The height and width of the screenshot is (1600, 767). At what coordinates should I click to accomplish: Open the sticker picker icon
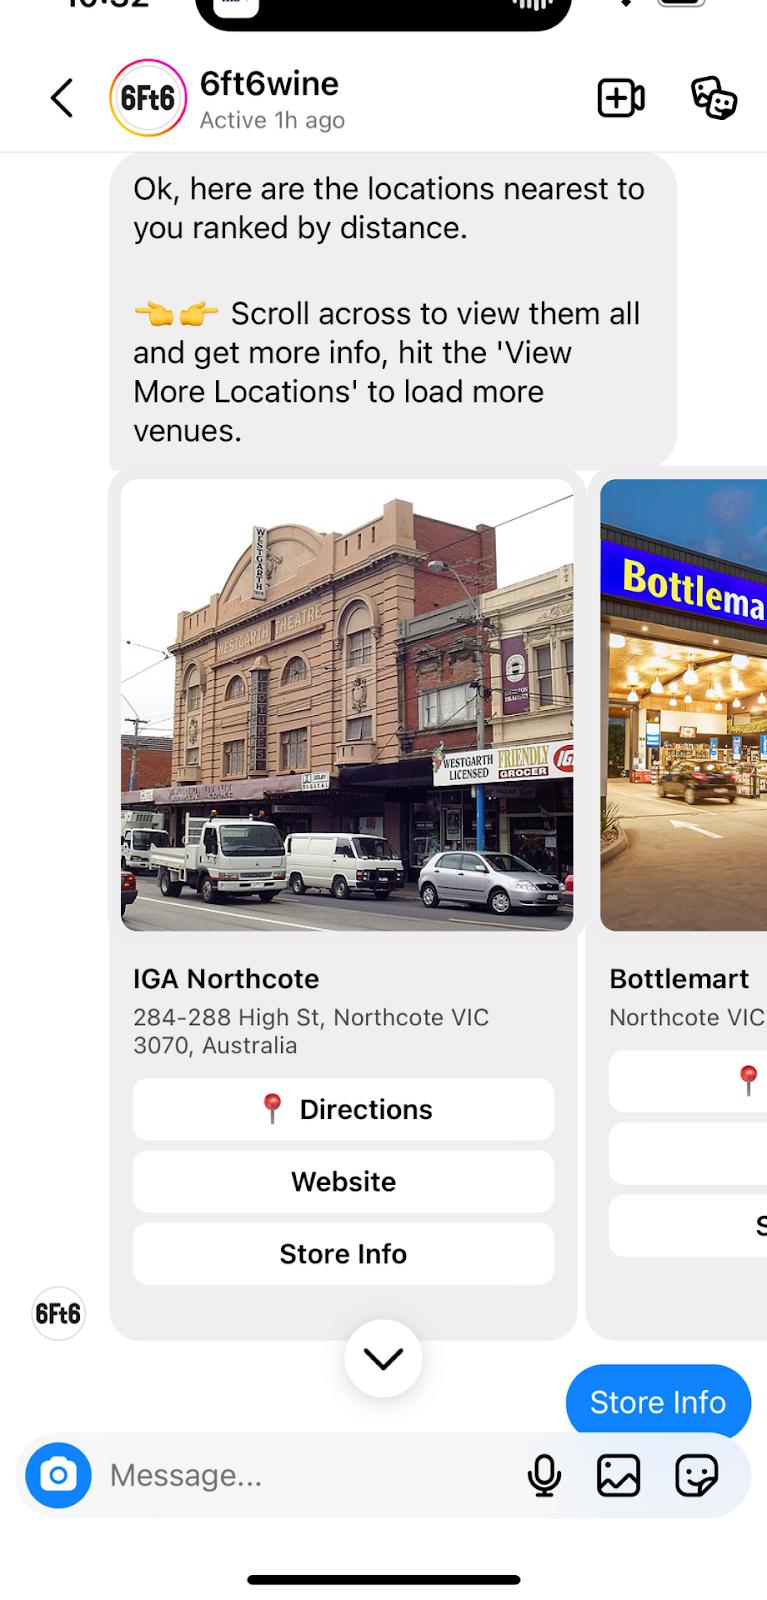(696, 1475)
